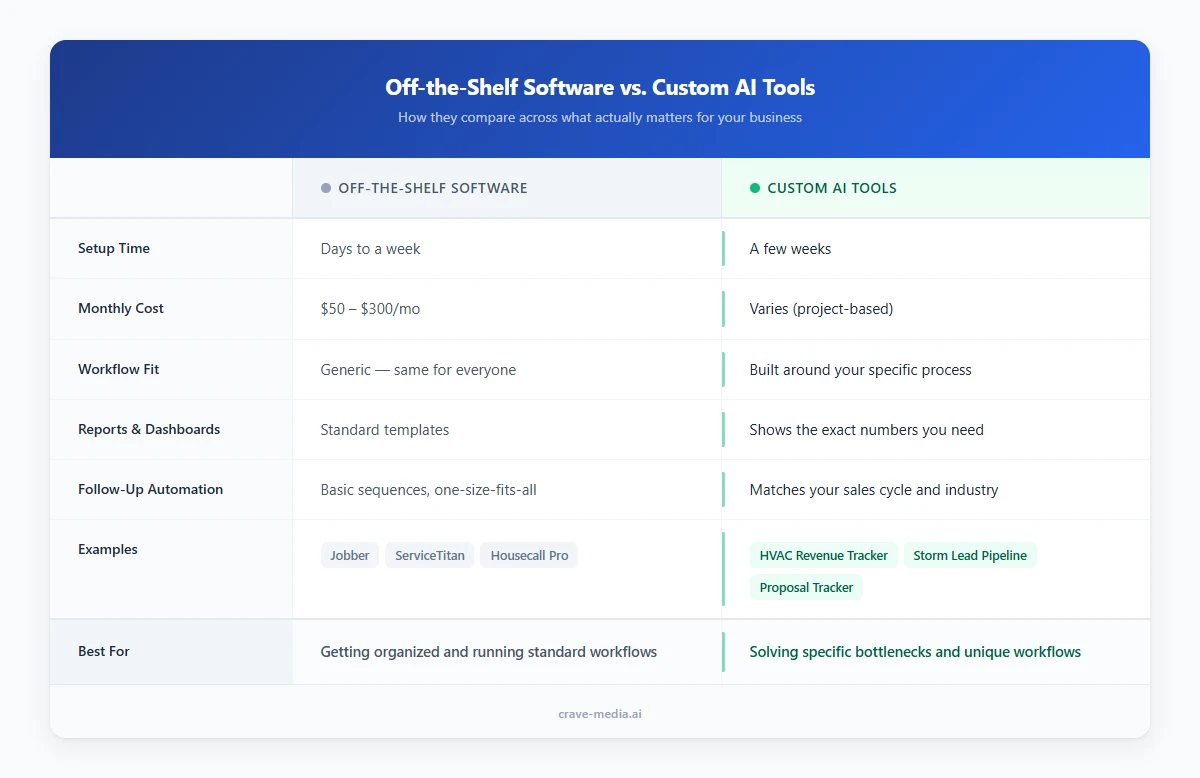Select the Housecall Pro pill tag

pyautogui.click(x=528, y=555)
